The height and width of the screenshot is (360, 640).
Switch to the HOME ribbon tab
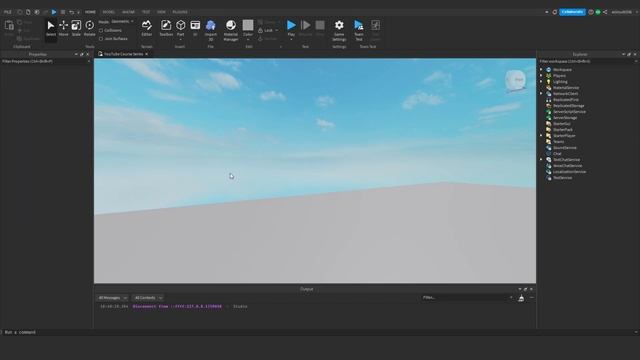coord(90,12)
